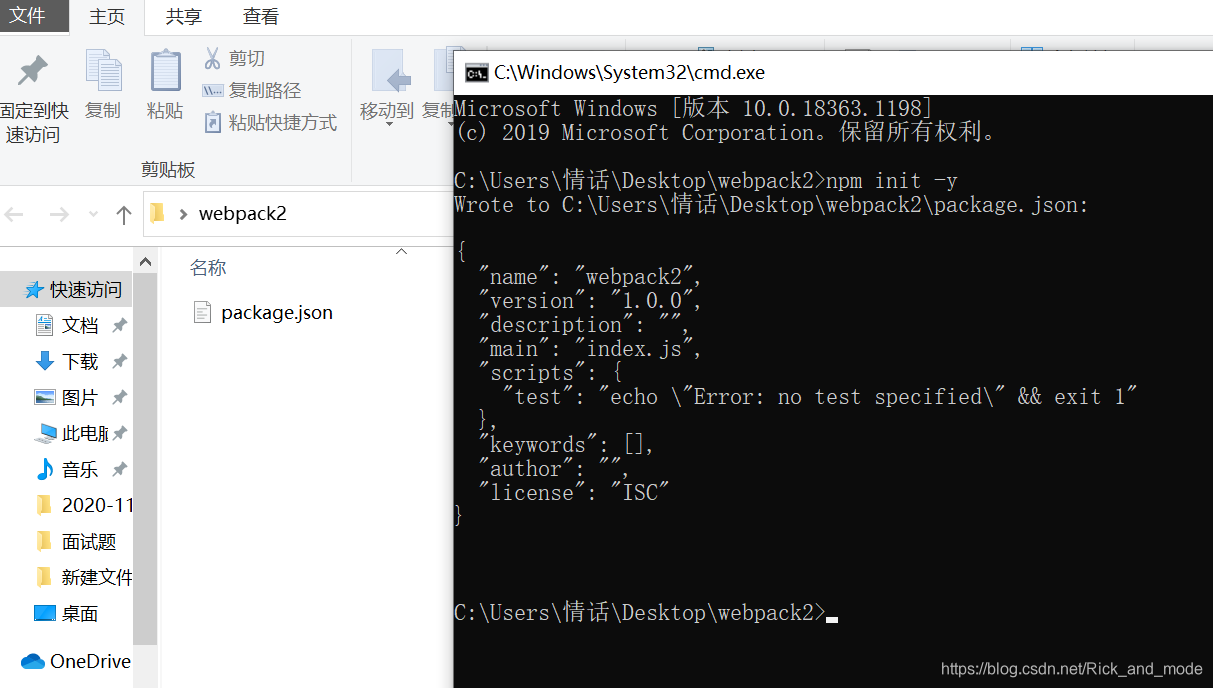Click the "name": "webpack2" line
Viewport: 1213px width, 688px height.
pos(590,277)
